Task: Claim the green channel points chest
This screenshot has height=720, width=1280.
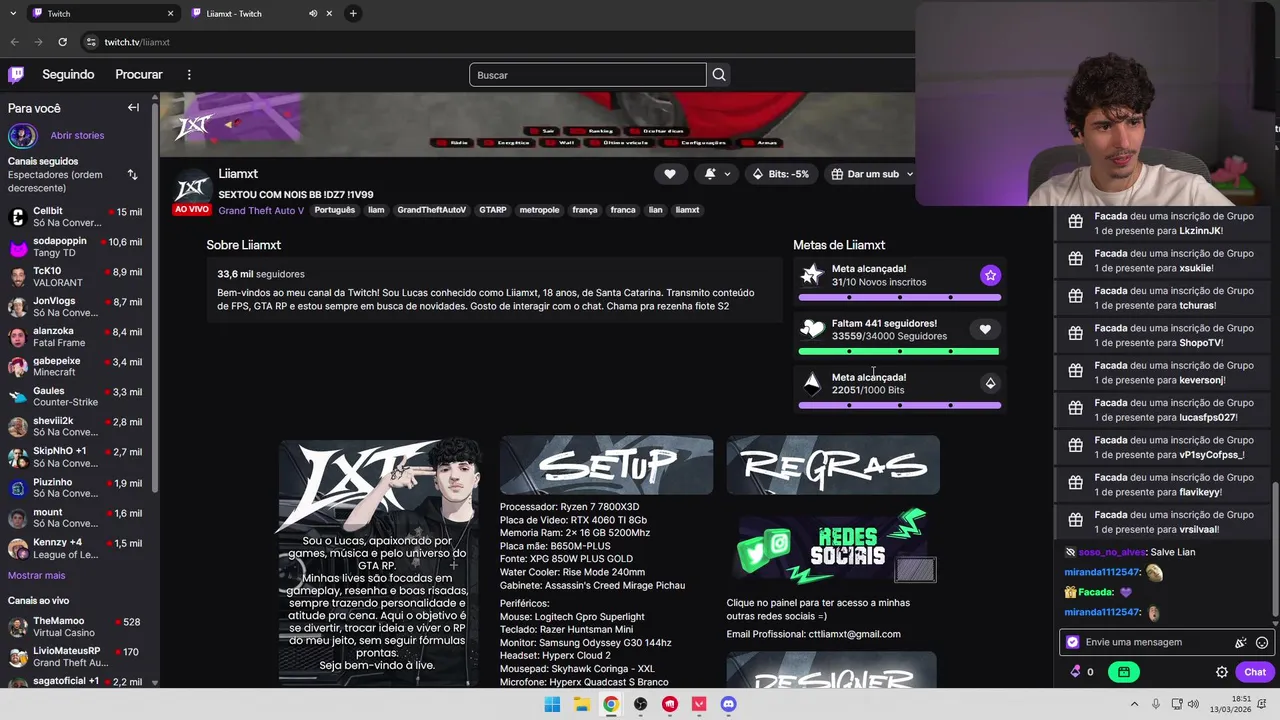Action: pyautogui.click(x=1123, y=672)
